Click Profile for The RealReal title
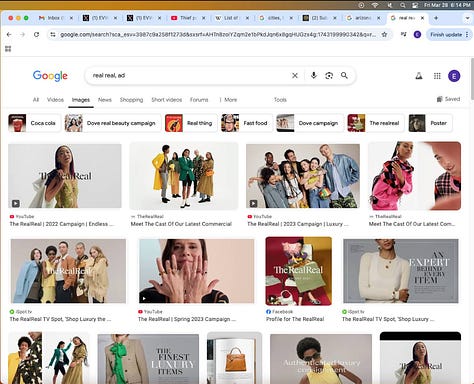Screen dimensions: 474x384 (295, 319)
